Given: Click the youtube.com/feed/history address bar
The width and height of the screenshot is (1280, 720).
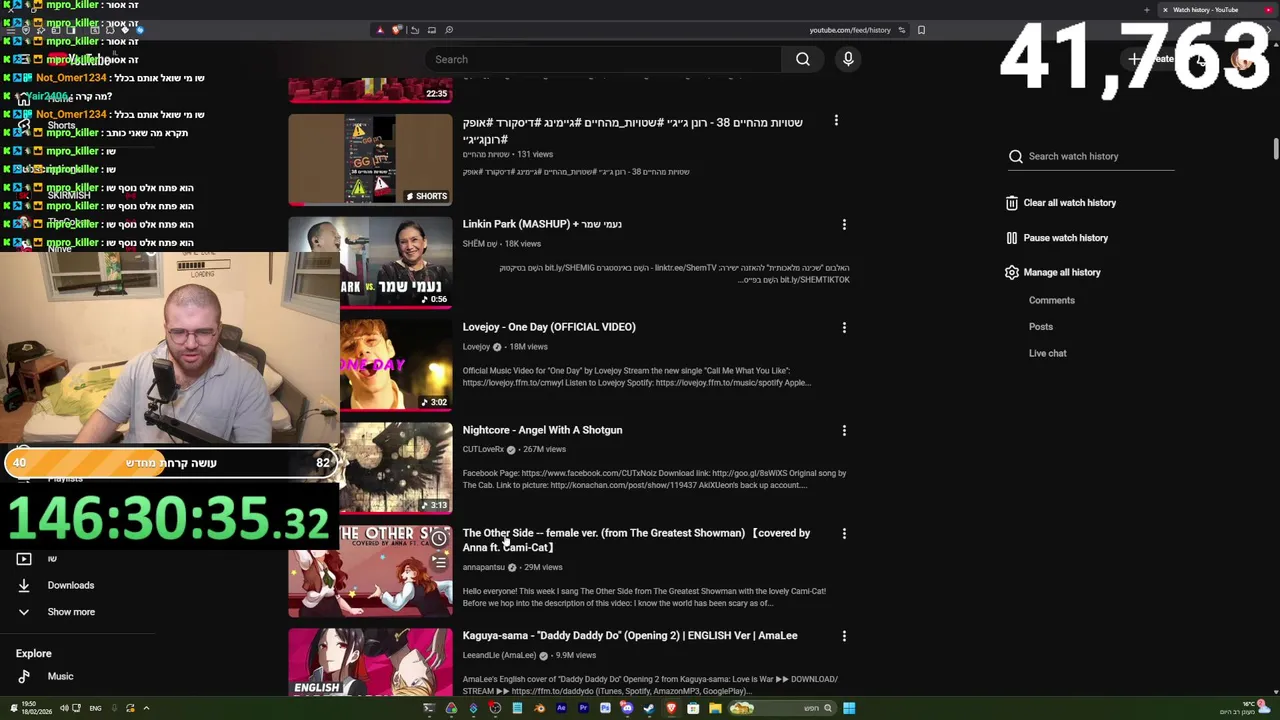Looking at the screenshot, I should coord(850,30).
